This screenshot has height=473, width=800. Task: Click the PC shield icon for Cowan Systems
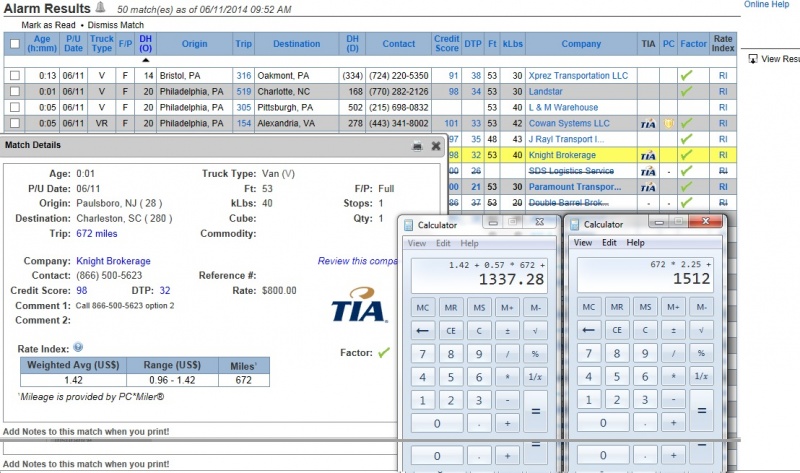(x=668, y=123)
